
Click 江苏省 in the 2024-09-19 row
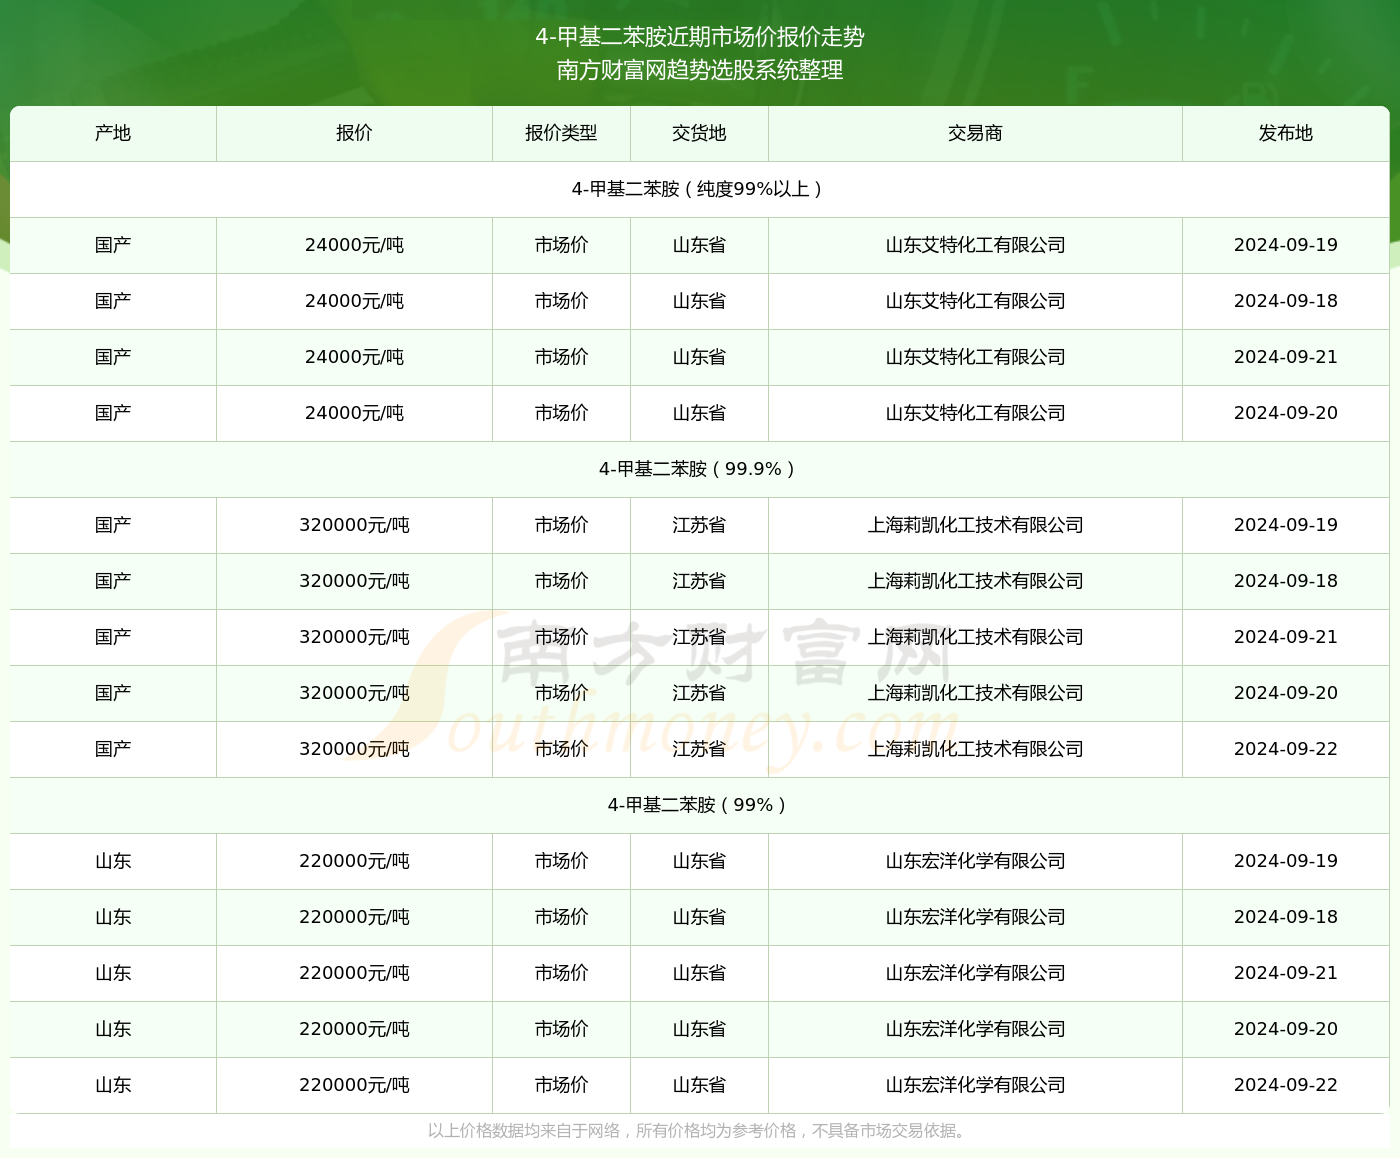(x=699, y=525)
